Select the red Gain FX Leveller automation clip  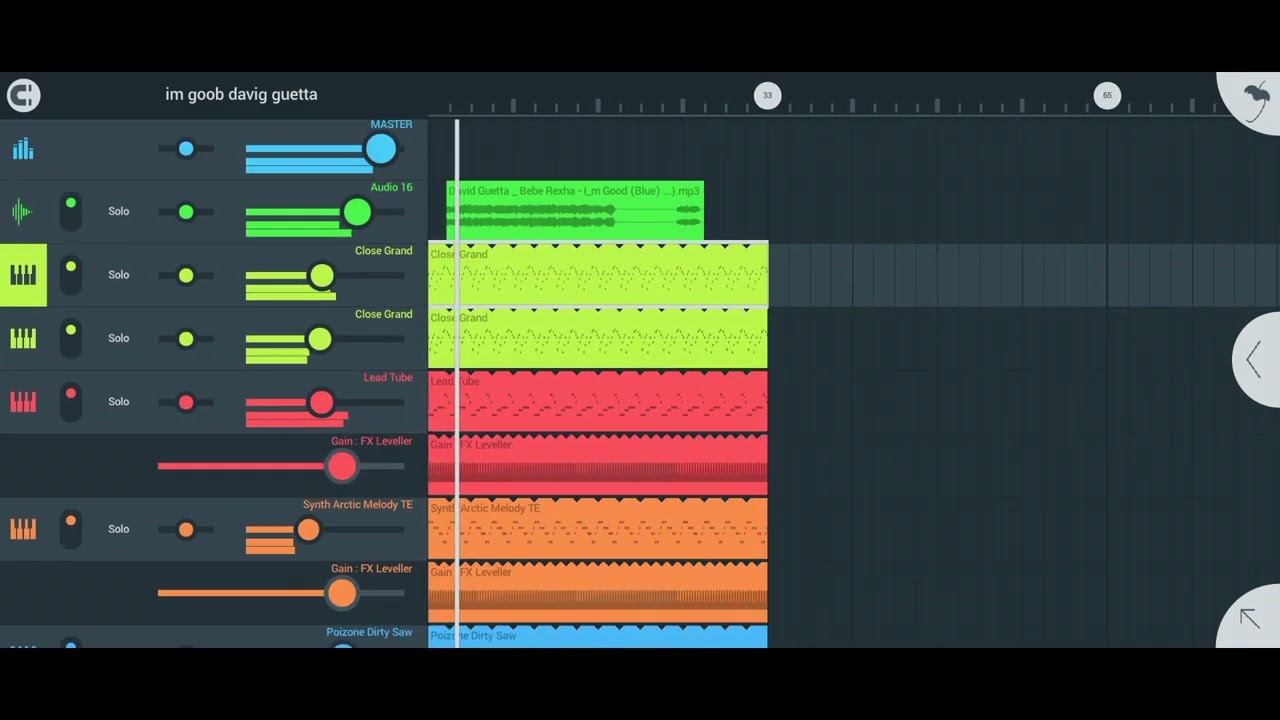tap(598, 465)
